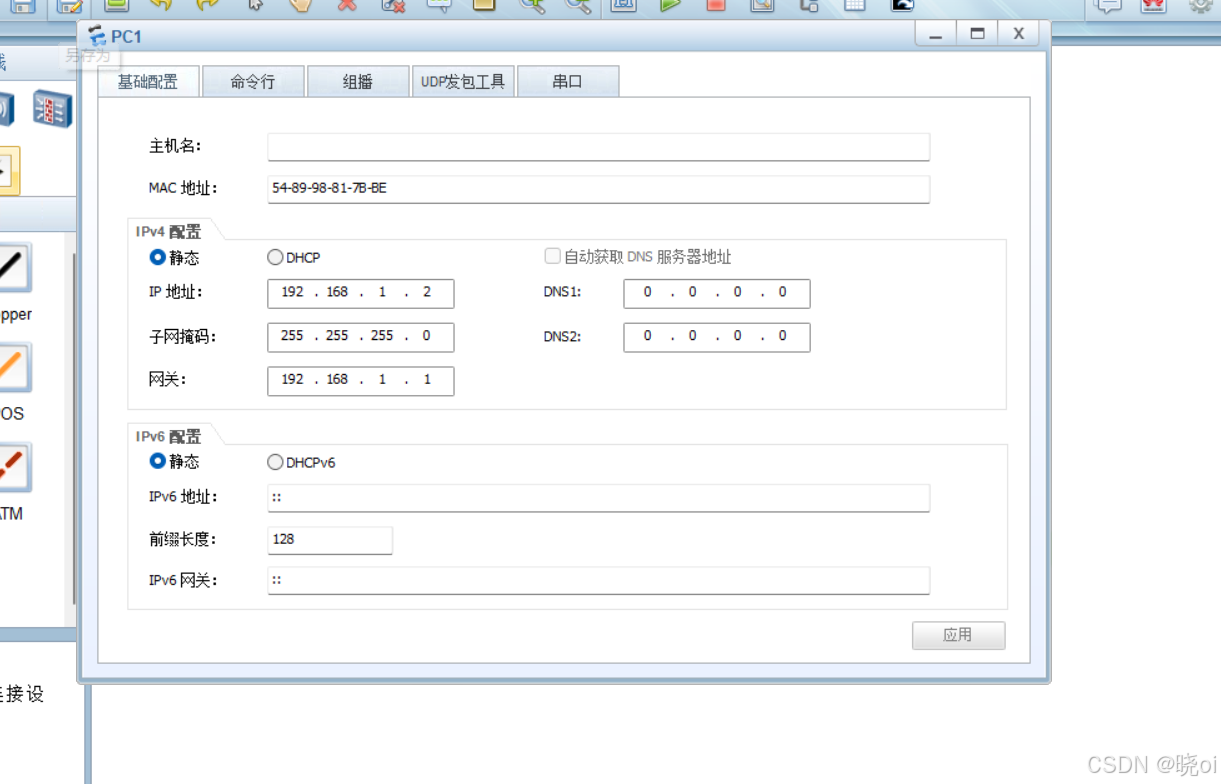Click the red stop devices icon
Image resolution: width=1221 pixels, height=784 pixels.
(x=716, y=5)
